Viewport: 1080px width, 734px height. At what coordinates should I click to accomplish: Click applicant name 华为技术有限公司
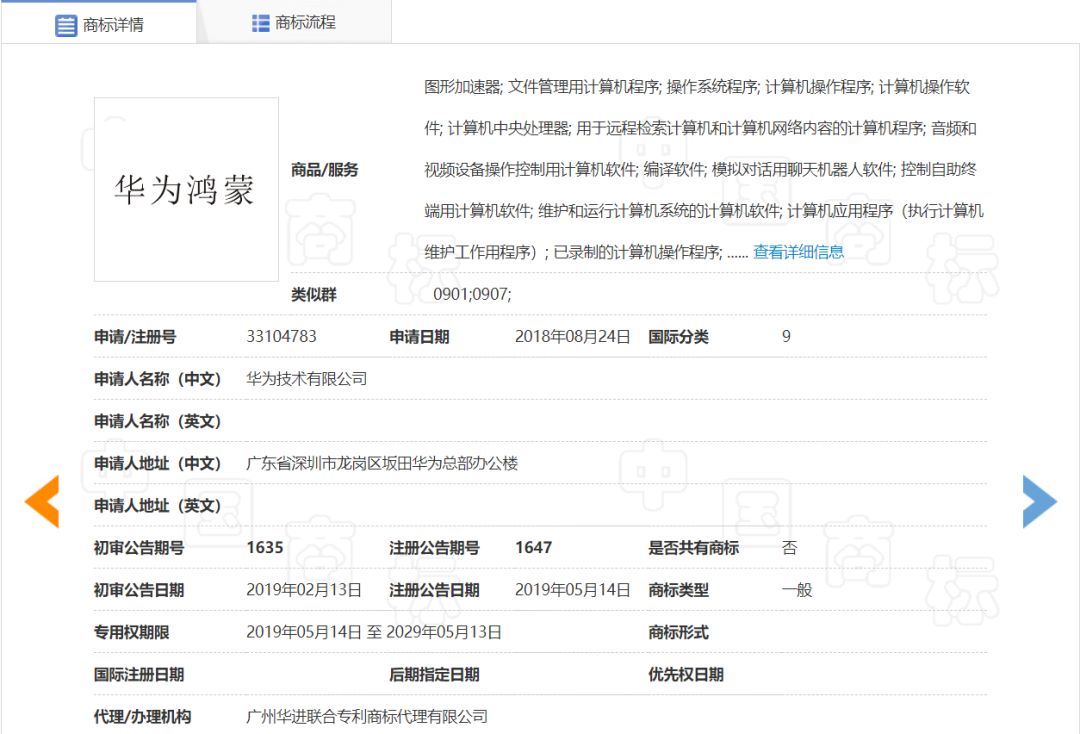[x=307, y=379]
